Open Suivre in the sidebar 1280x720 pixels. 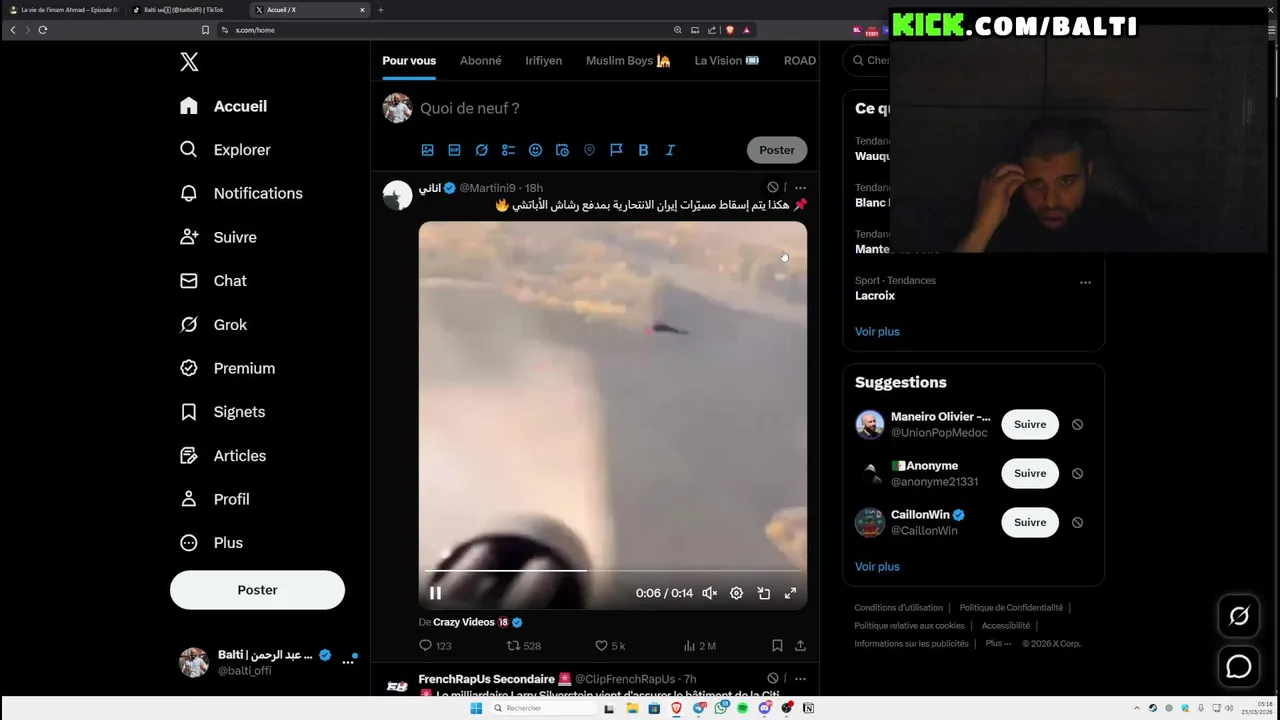click(218, 237)
